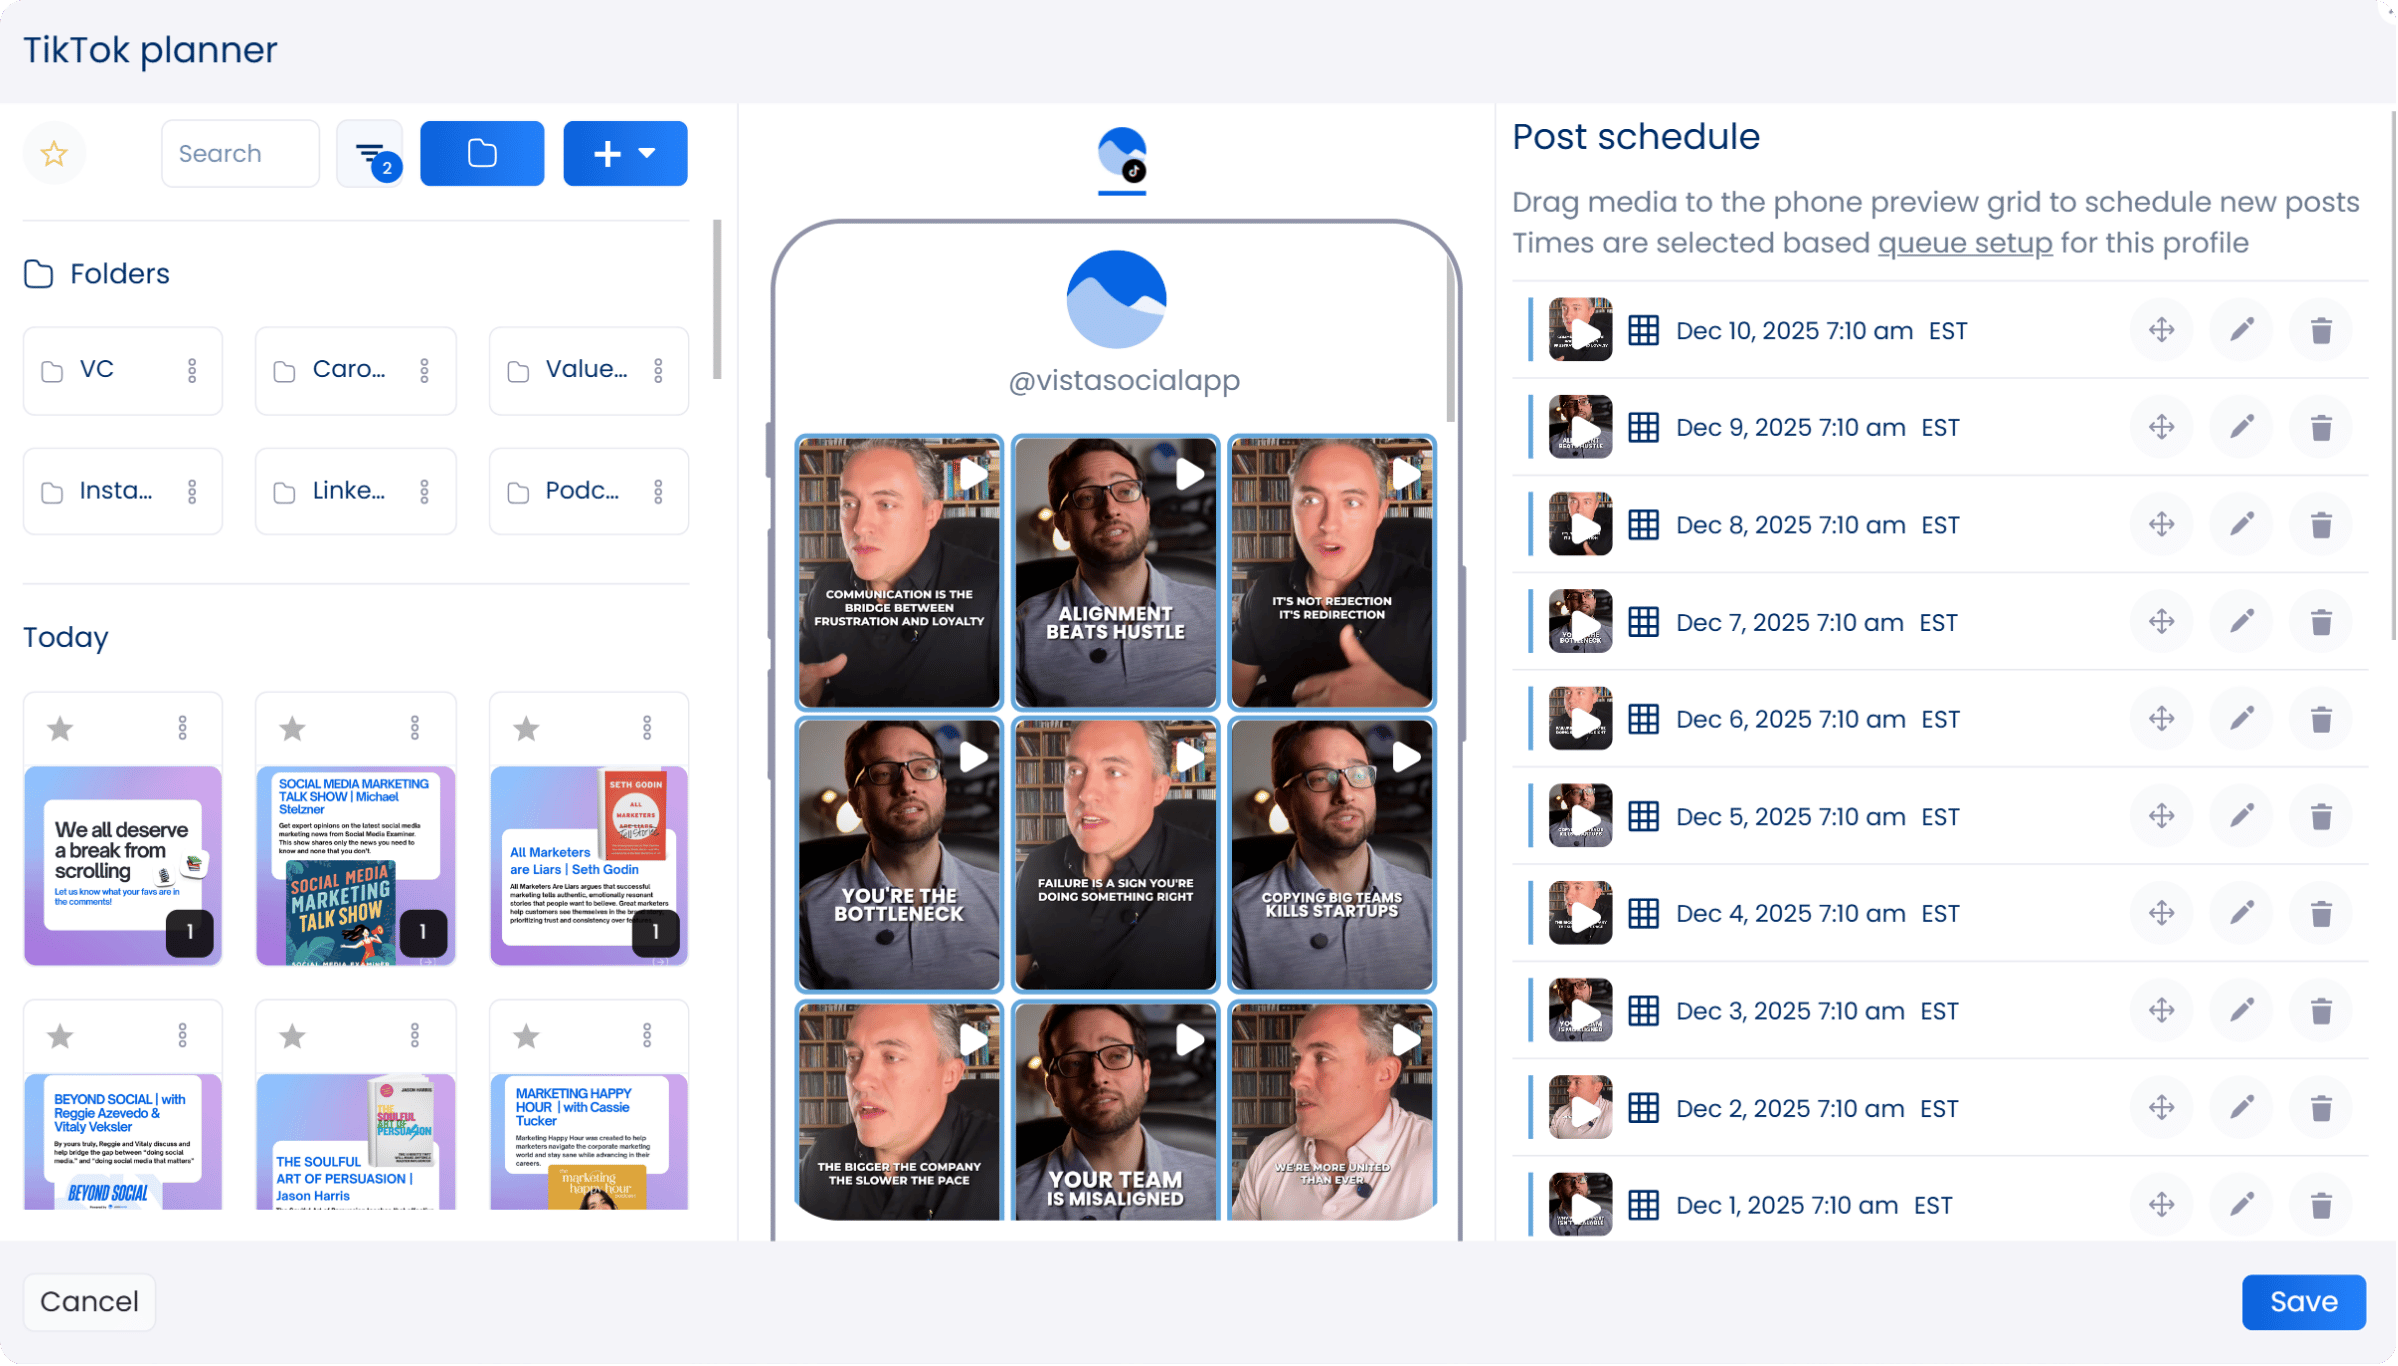Viewport: 2398px width, 1366px height.
Task: Select 'Alignment Beats Hustle' video thumbnail
Action: point(1115,572)
